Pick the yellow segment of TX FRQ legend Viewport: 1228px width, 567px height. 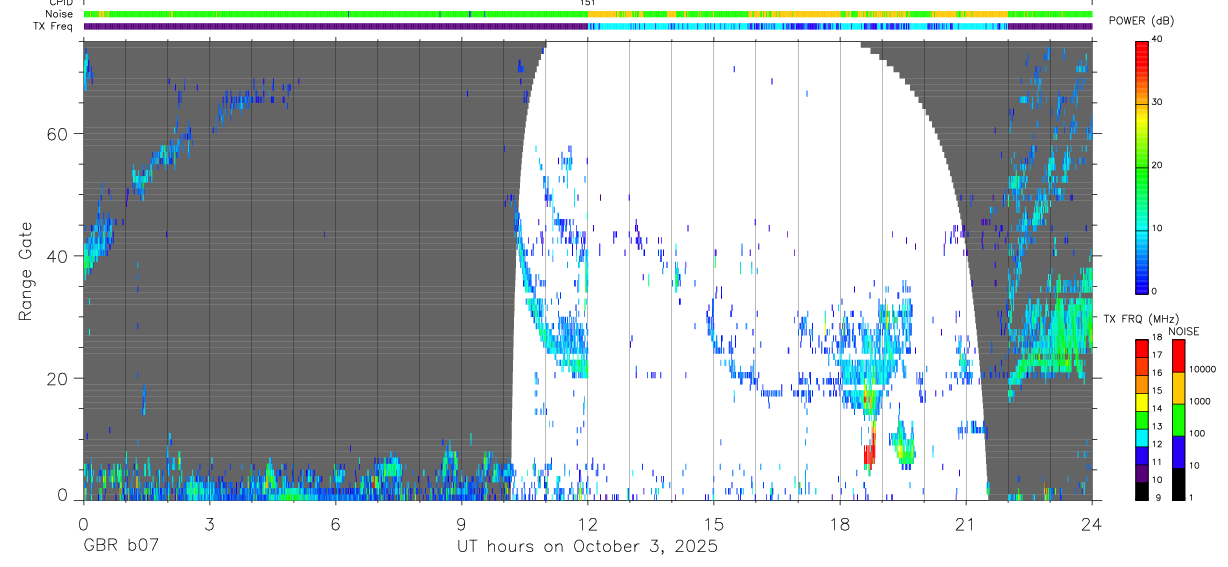(x=1142, y=402)
